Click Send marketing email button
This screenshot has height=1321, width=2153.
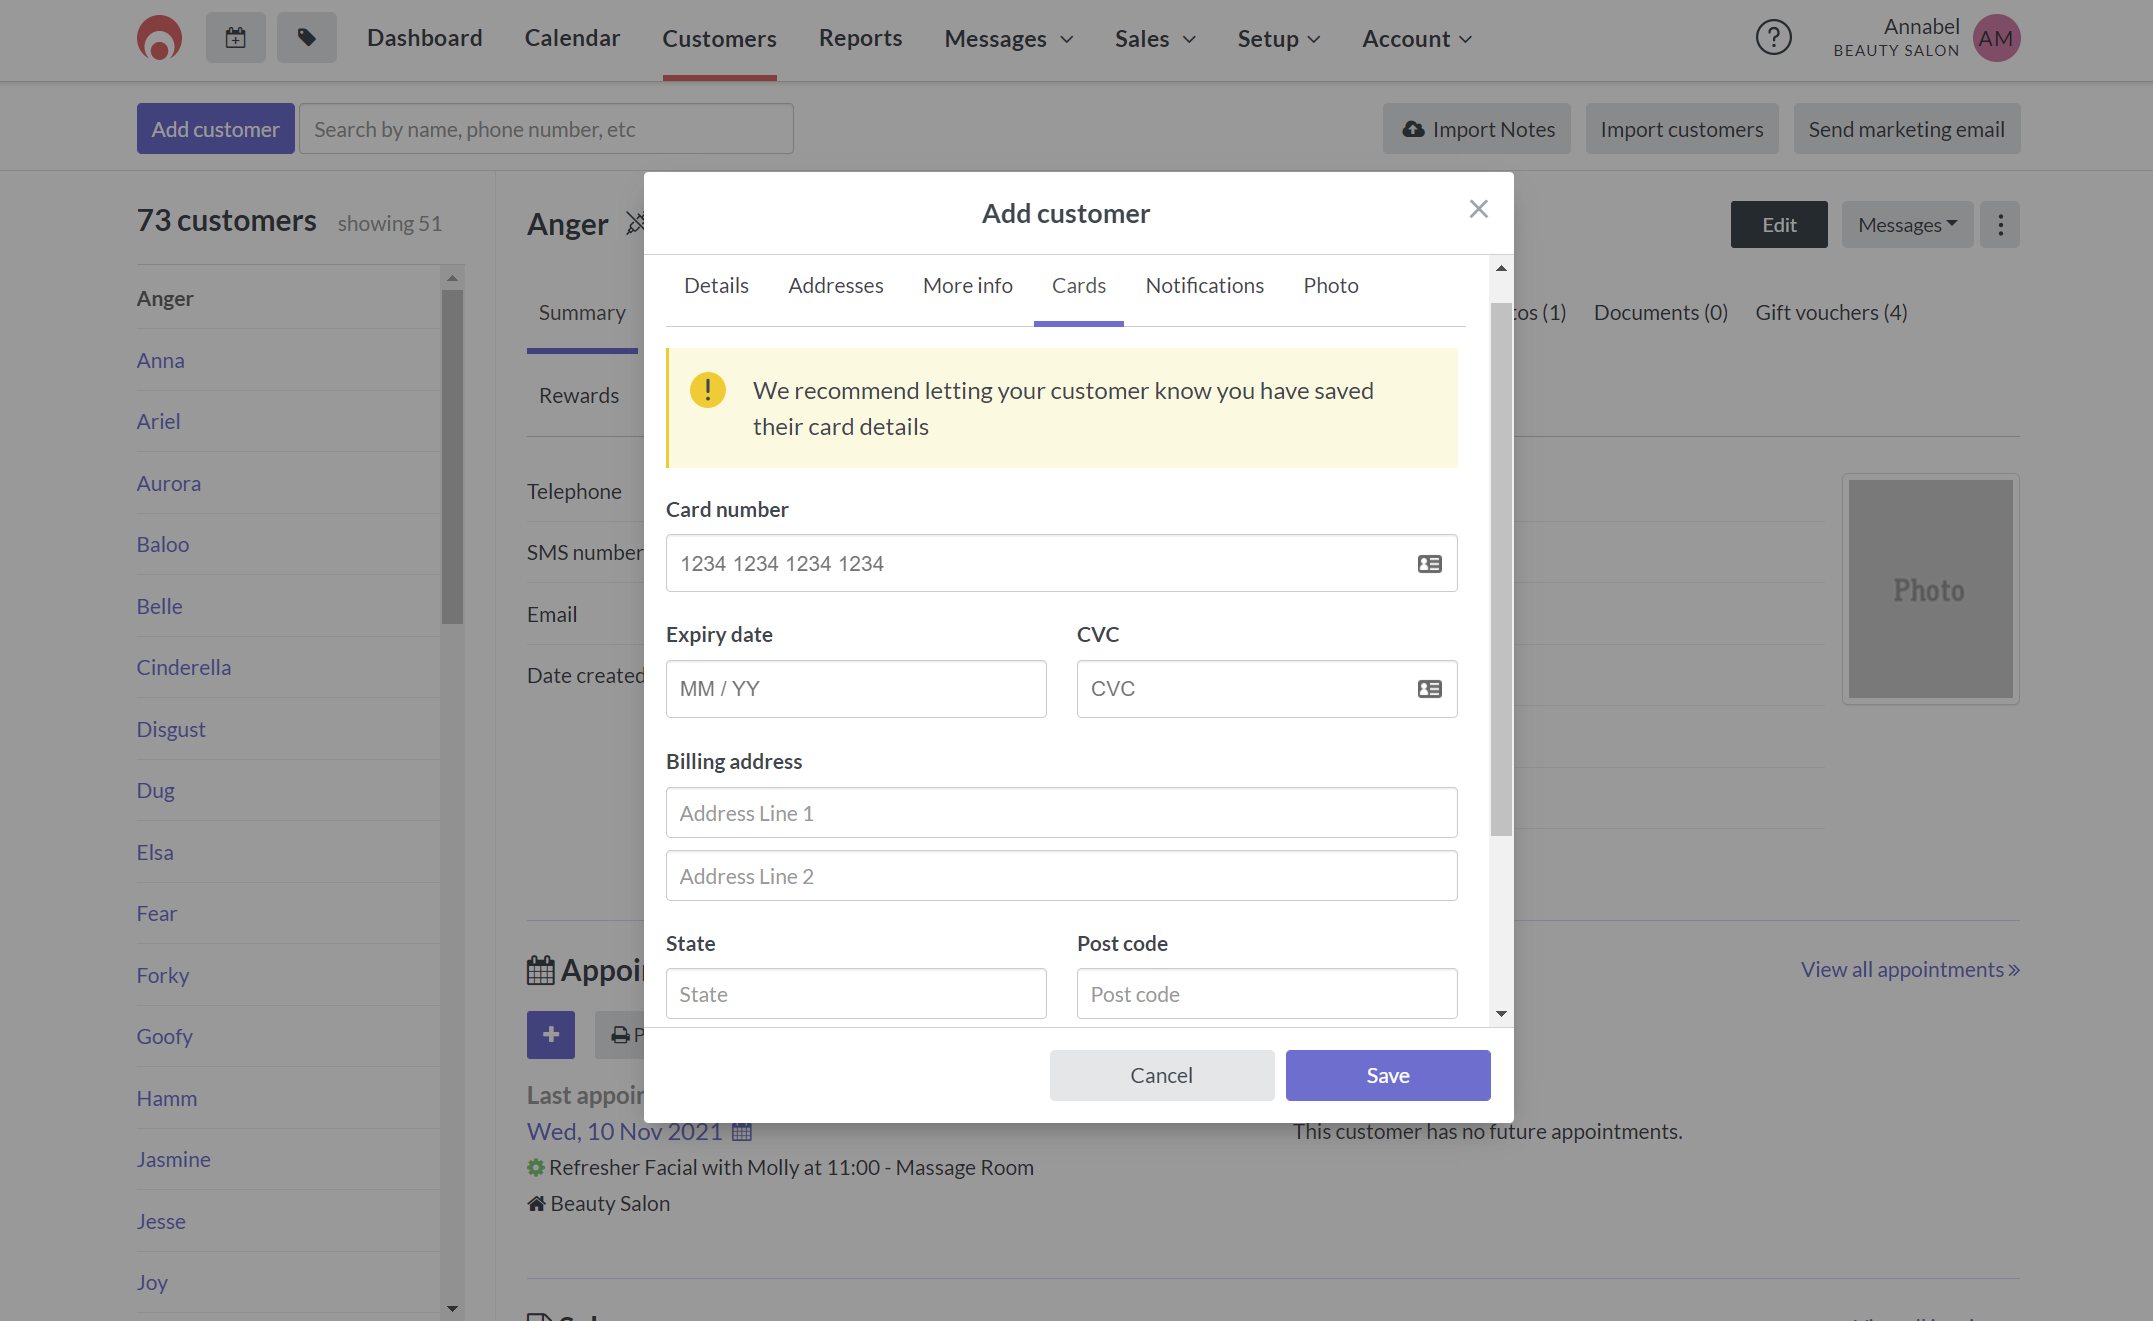[x=1906, y=129]
